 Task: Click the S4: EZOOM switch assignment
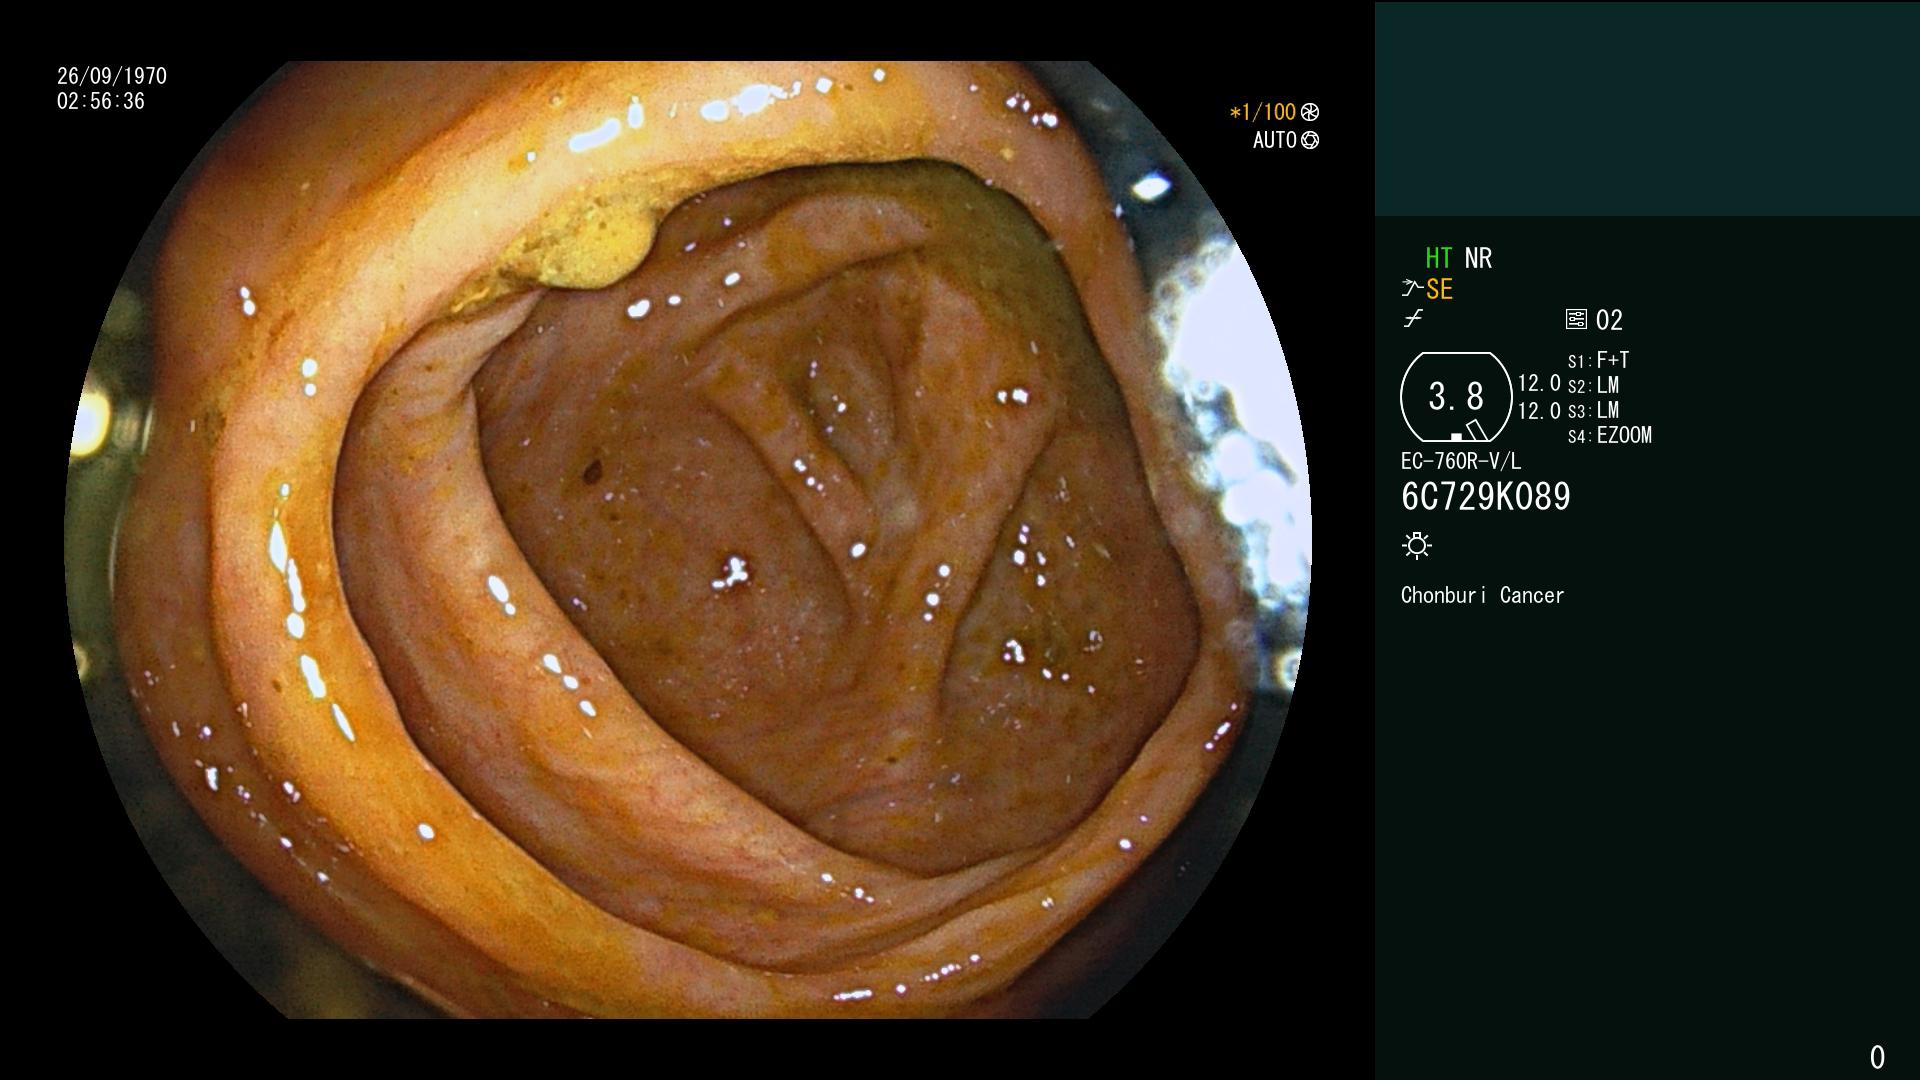coord(1609,435)
